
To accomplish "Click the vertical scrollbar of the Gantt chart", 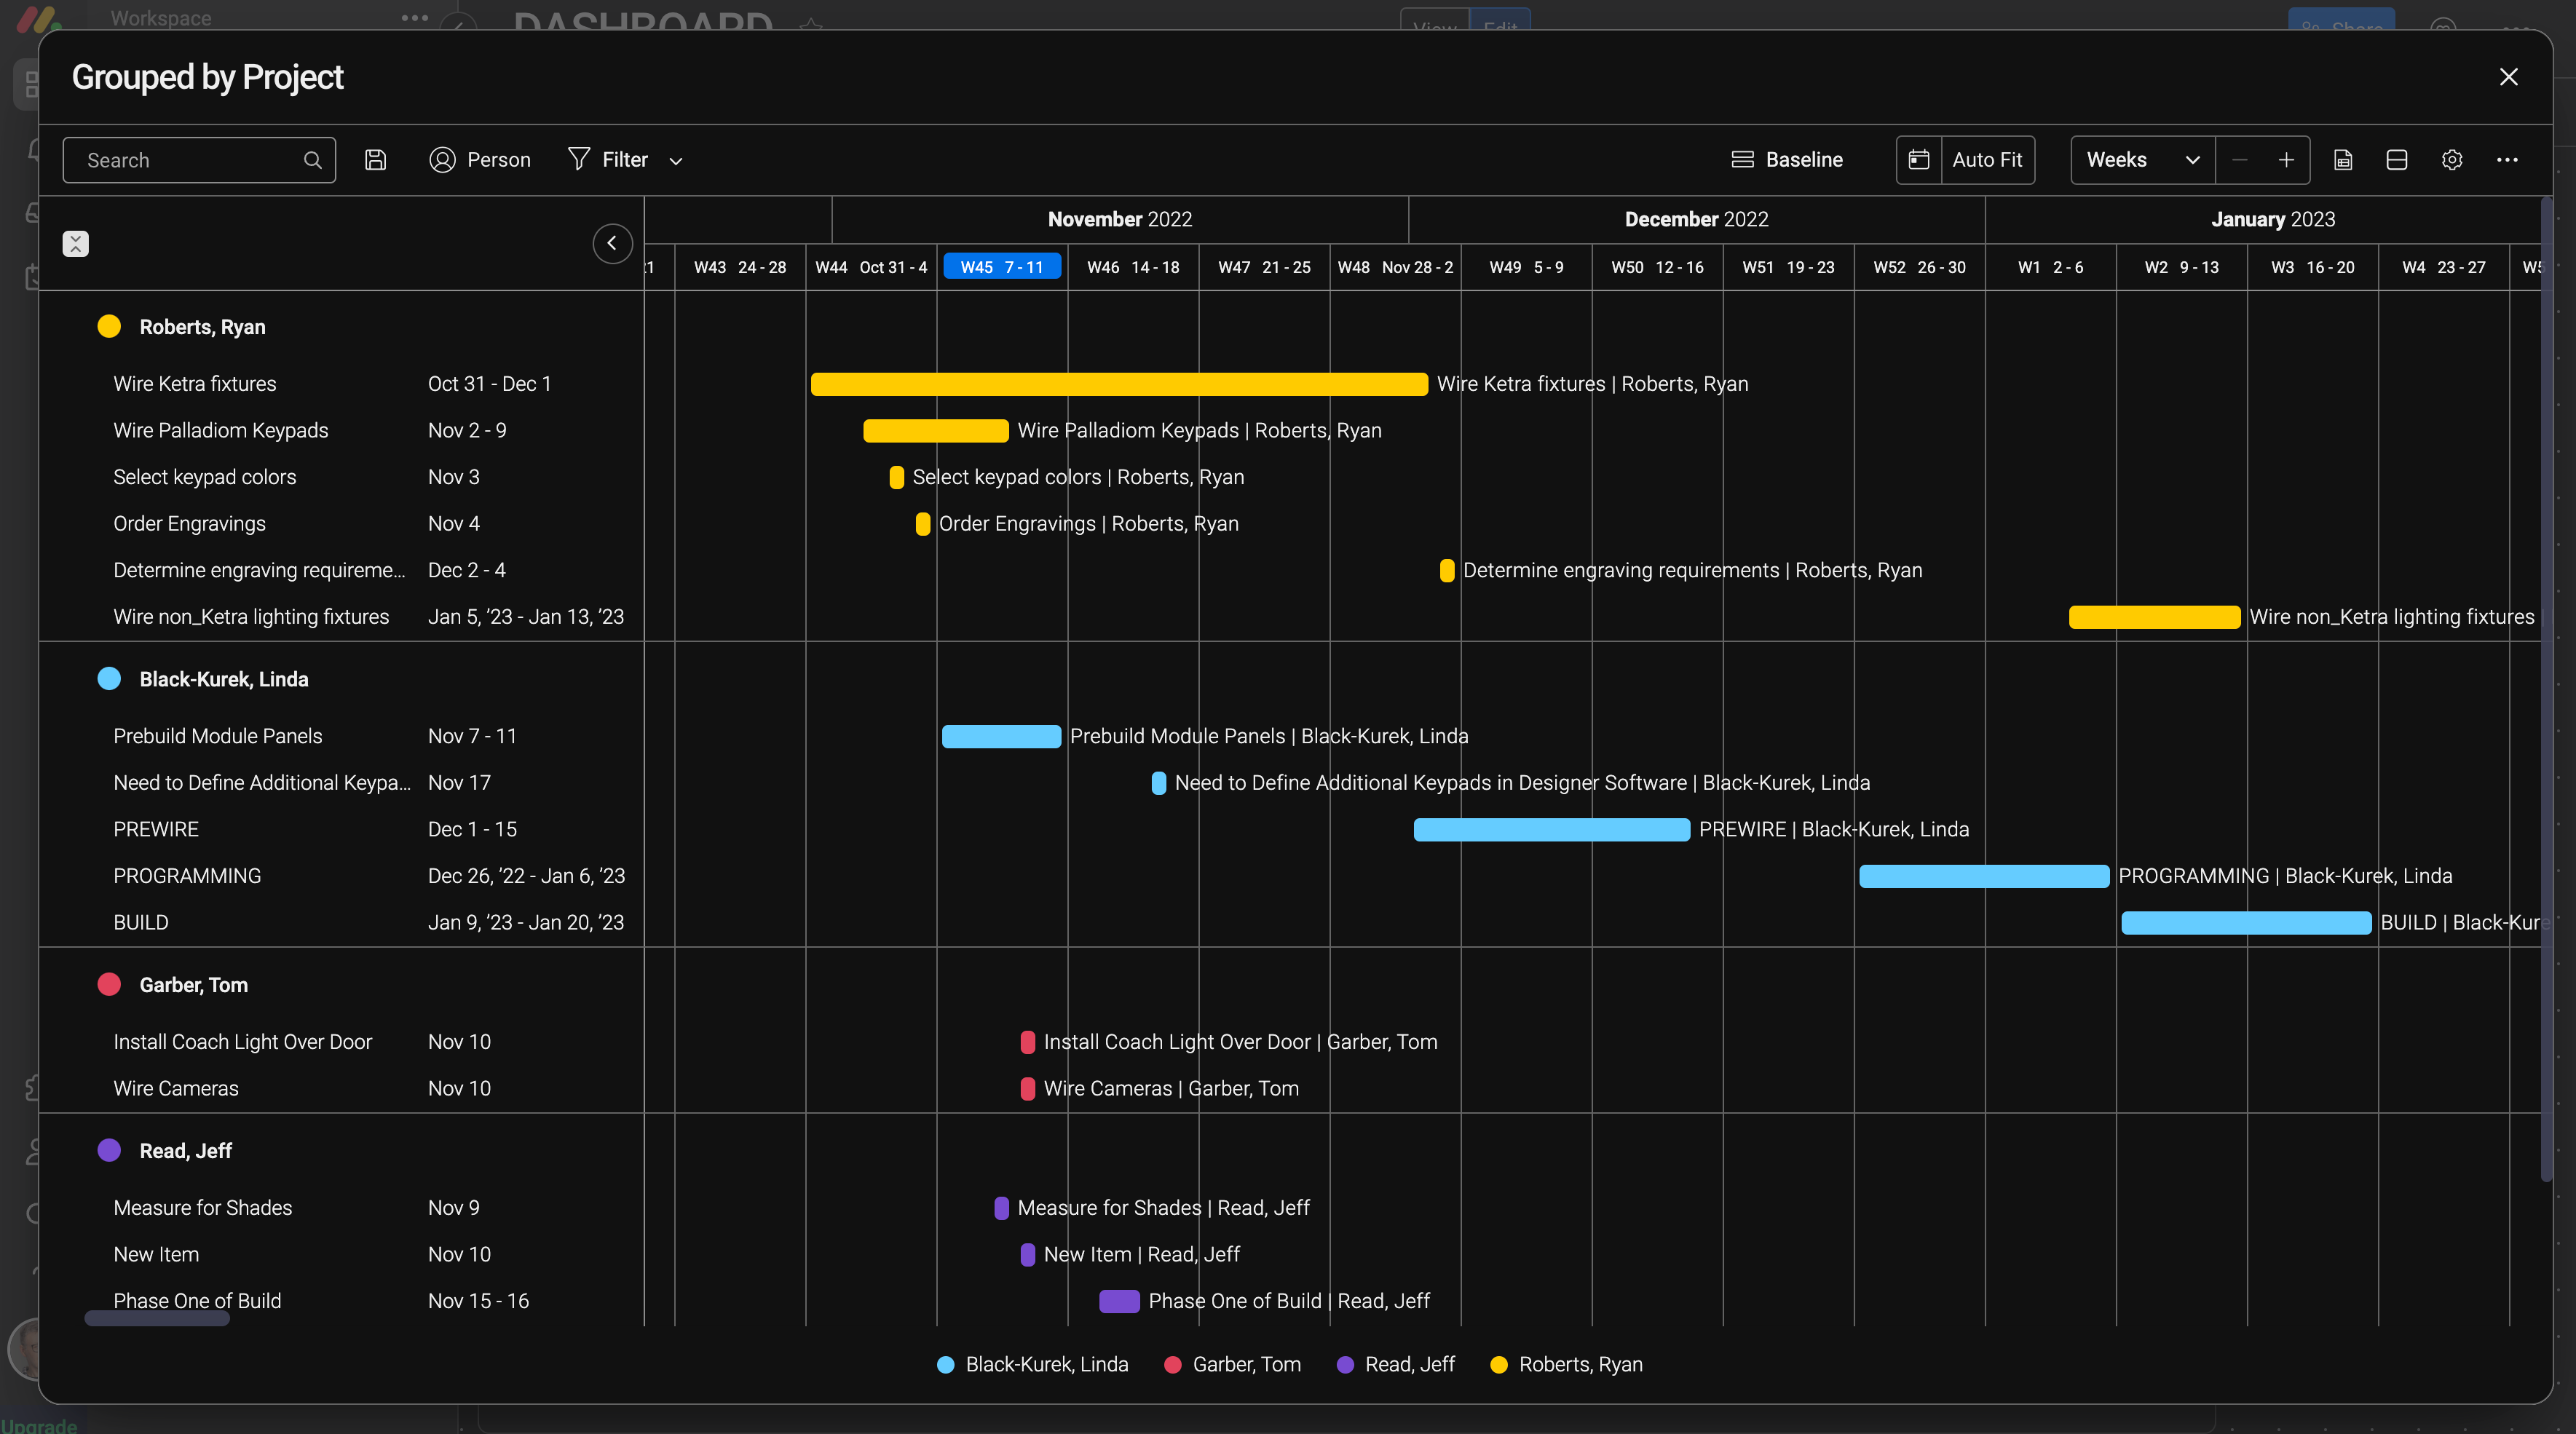I will pos(2547,690).
